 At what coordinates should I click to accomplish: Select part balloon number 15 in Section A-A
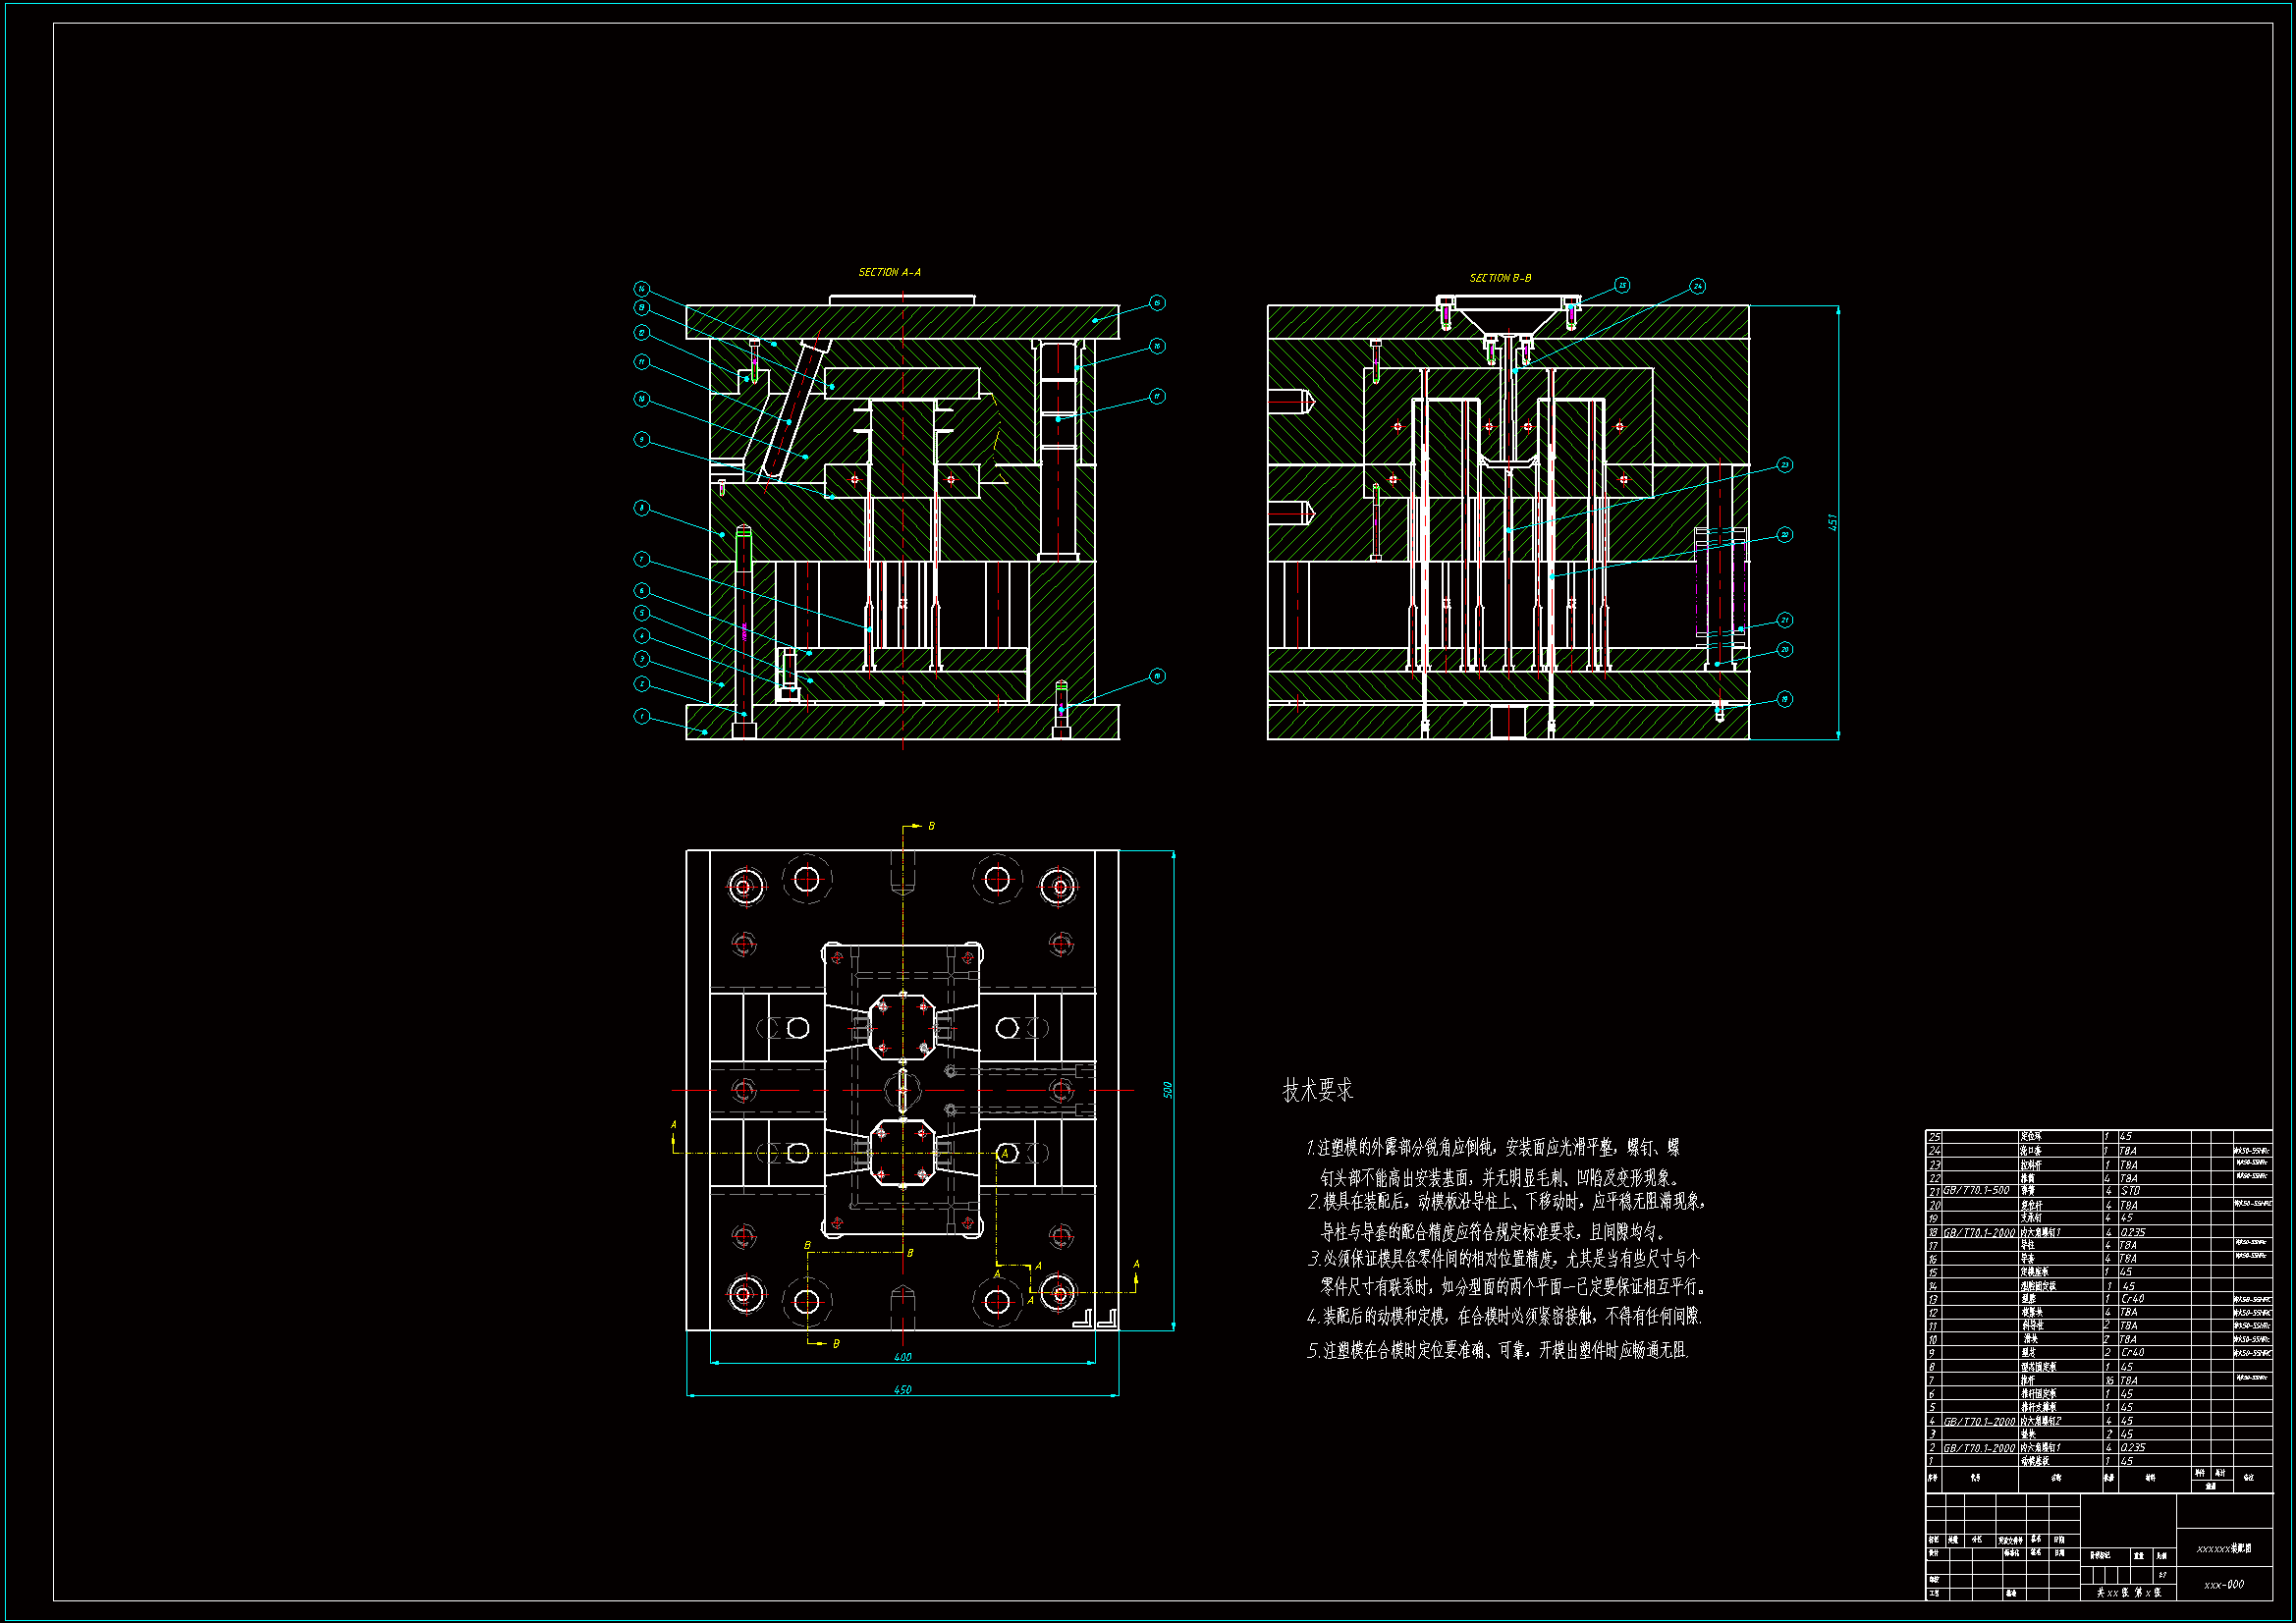click(x=1157, y=303)
